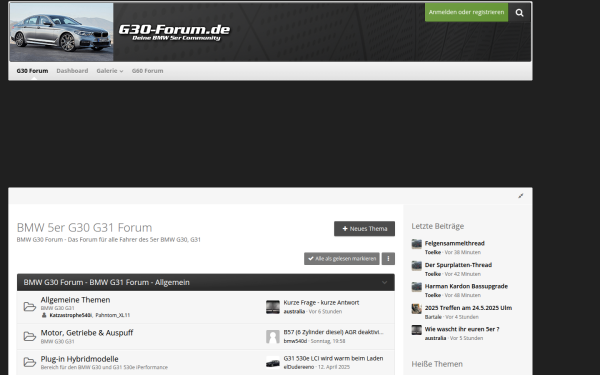Viewport: 600px width, 375px height.
Task: Open thread B57 (6 Zylinder diesel) AGR
Action: 333,332
